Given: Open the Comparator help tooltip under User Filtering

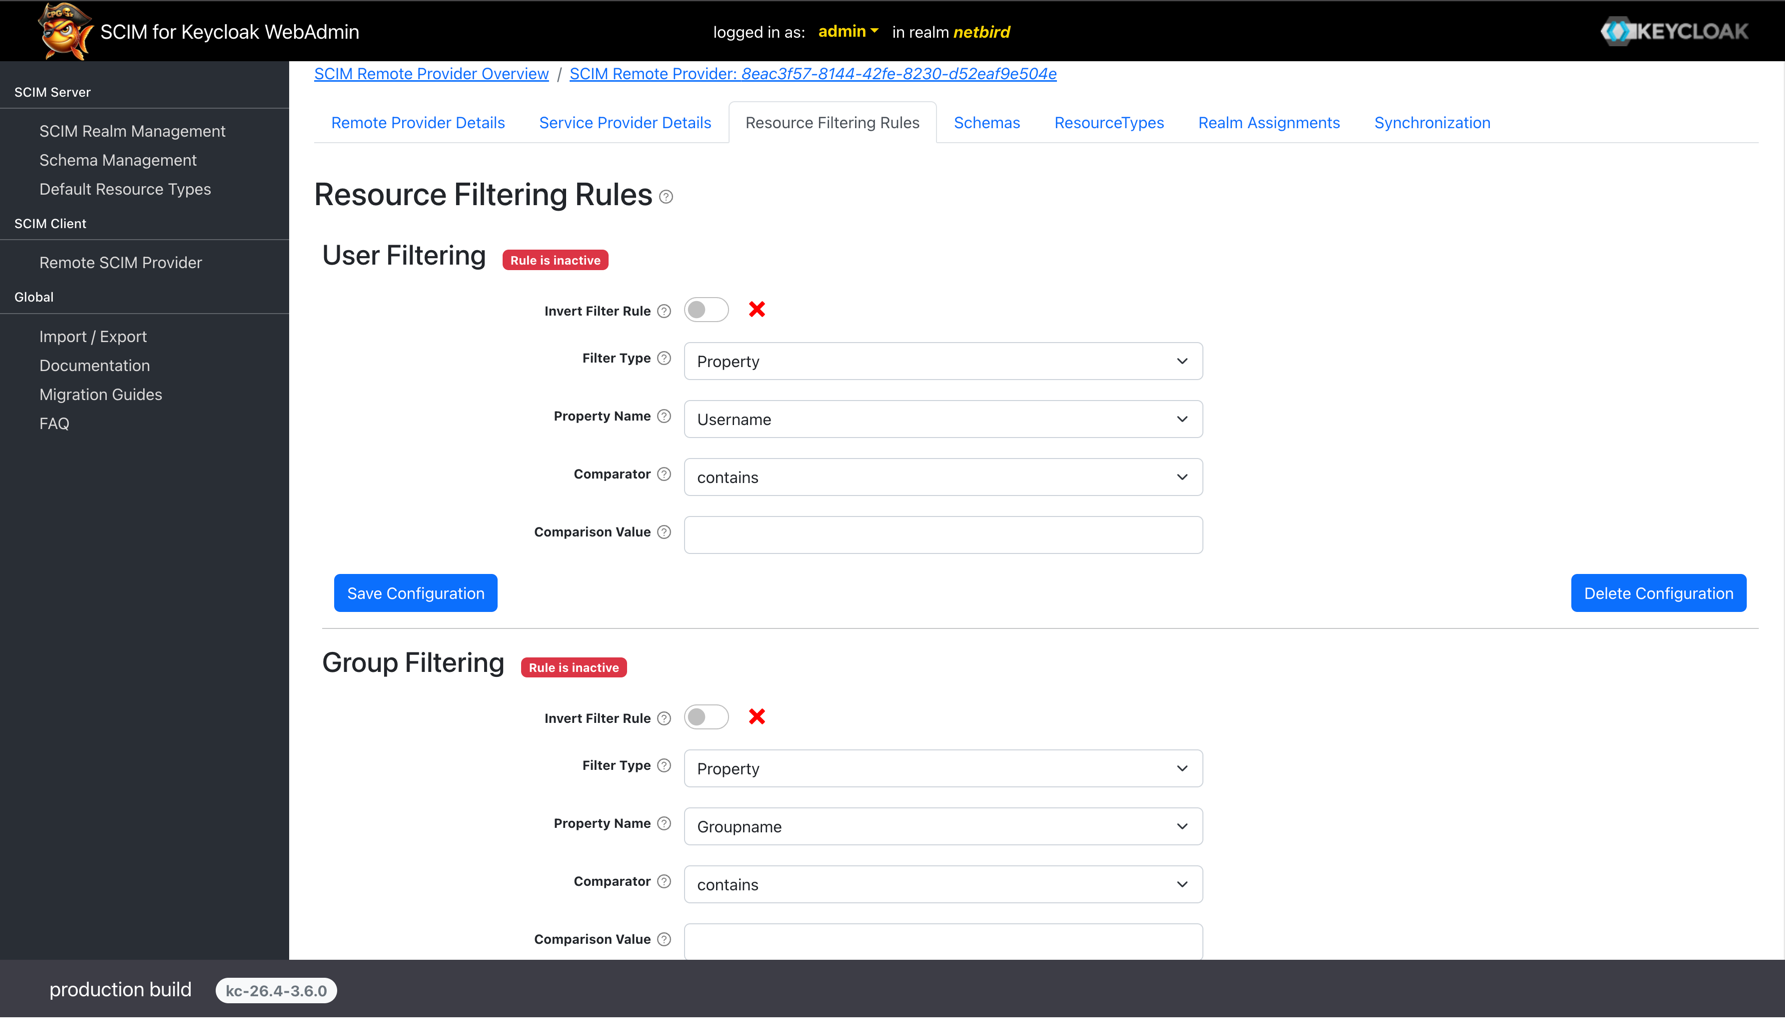Looking at the screenshot, I should pos(664,474).
